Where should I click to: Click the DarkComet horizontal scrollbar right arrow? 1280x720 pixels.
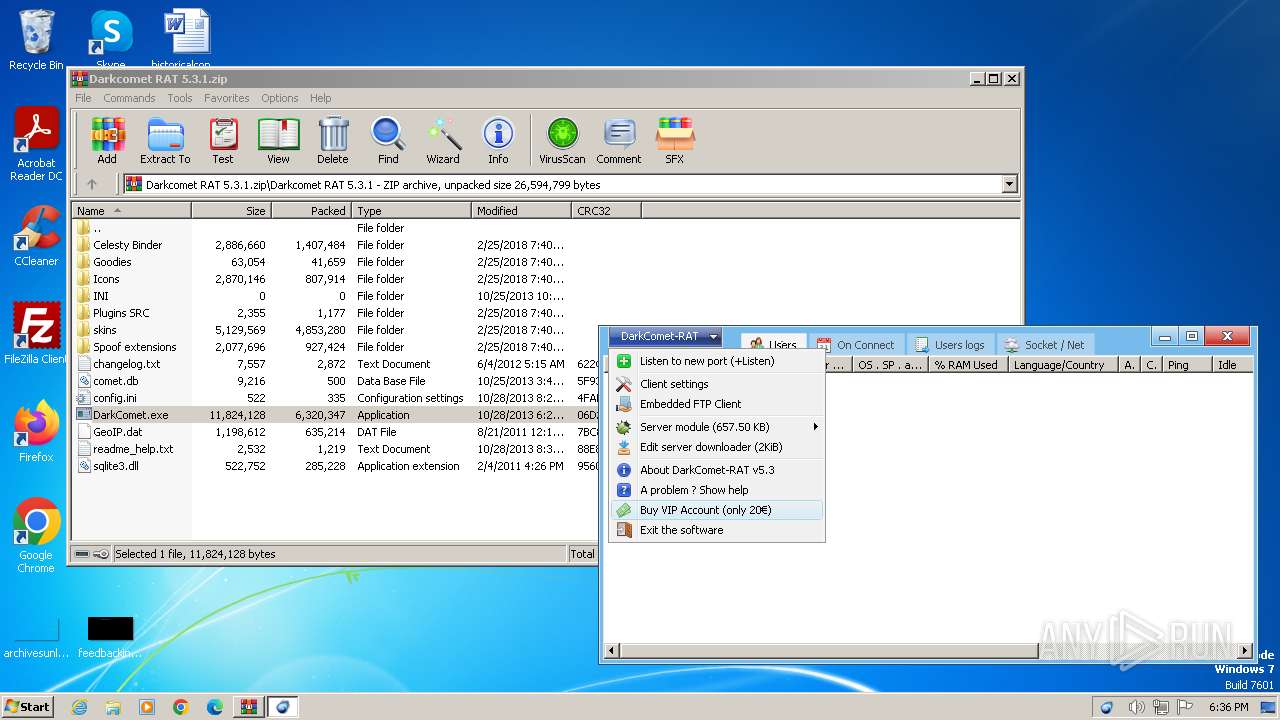pyautogui.click(x=1245, y=651)
